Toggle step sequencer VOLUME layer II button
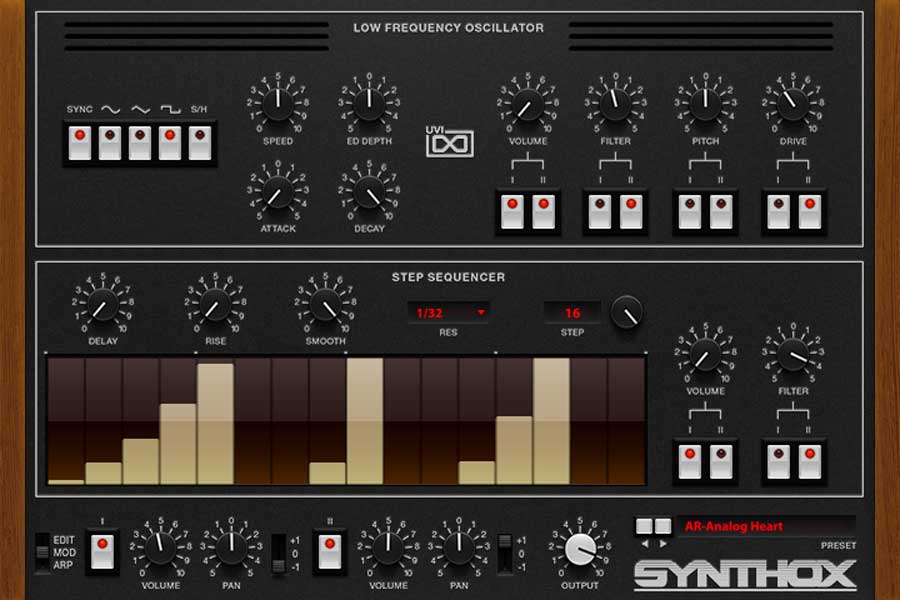 point(721,462)
